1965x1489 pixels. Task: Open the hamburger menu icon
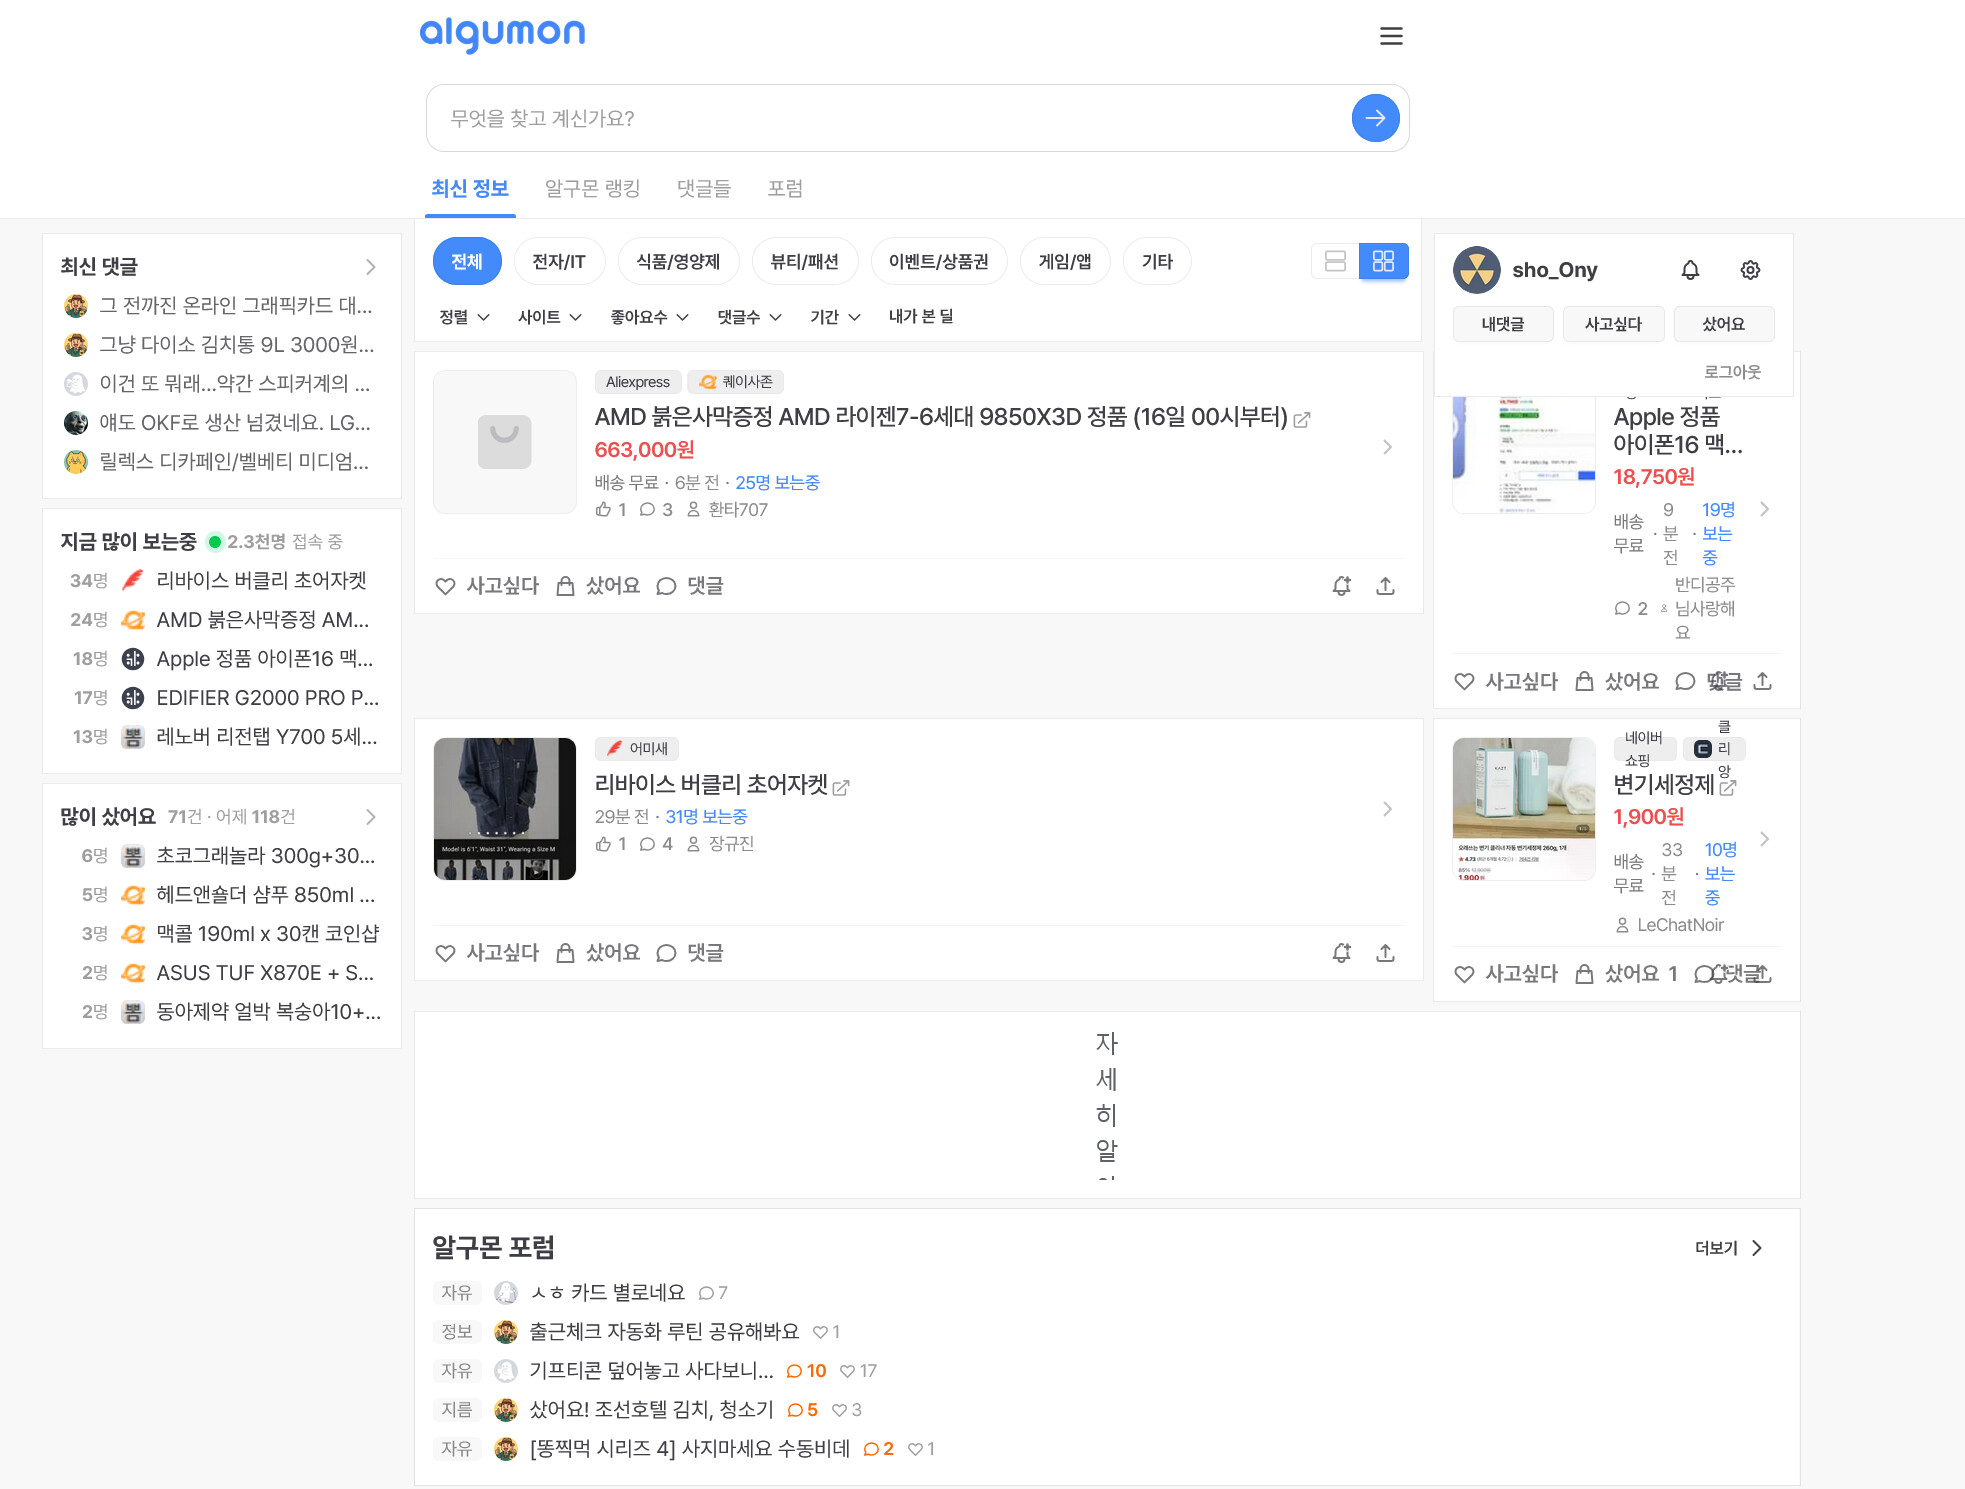coord(1391,36)
